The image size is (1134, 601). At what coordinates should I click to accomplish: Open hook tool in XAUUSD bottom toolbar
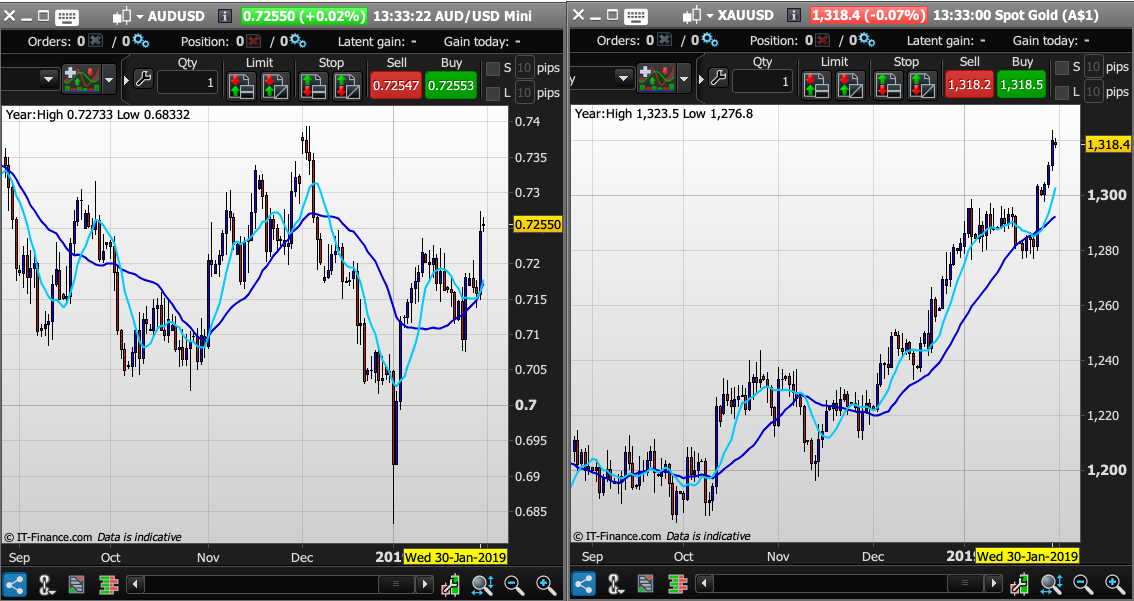point(615,584)
